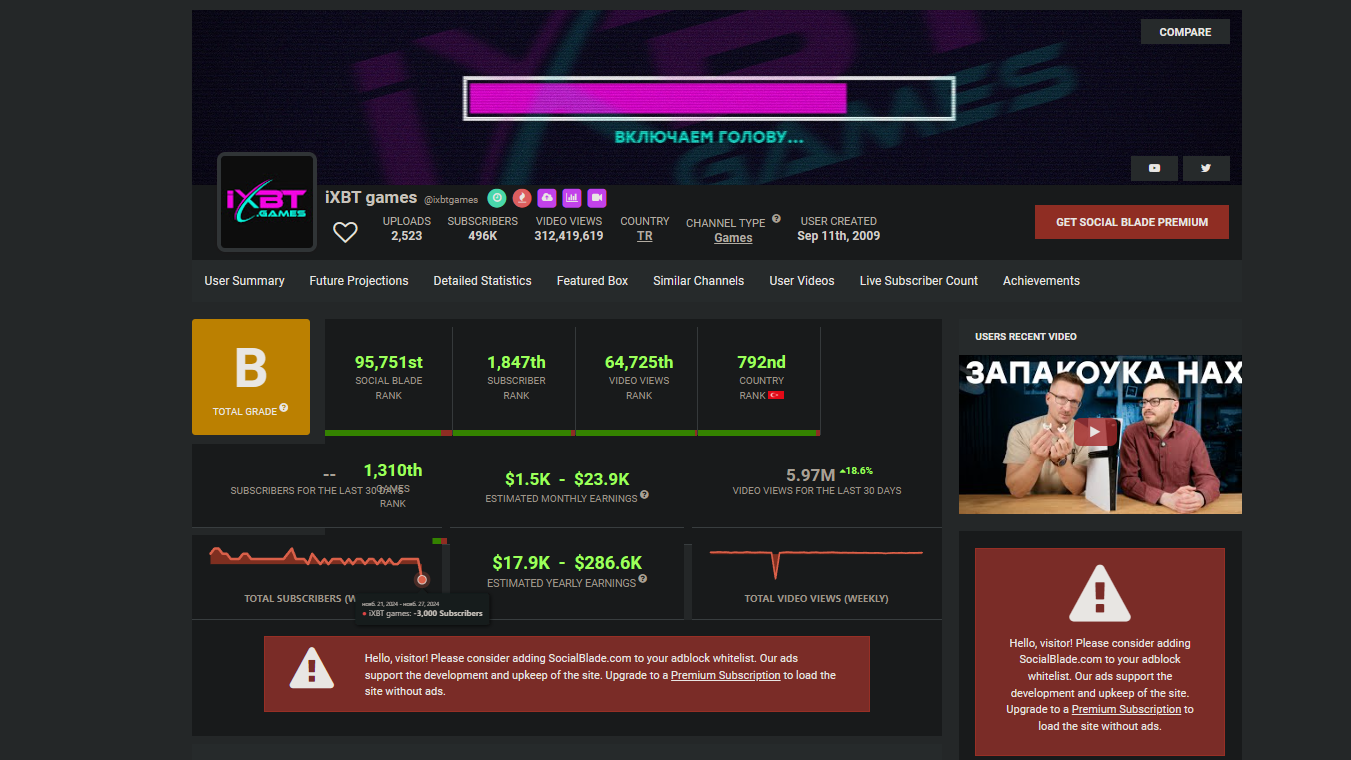Play the recent video thumbnail
The image size is (1351, 760).
point(1100,434)
